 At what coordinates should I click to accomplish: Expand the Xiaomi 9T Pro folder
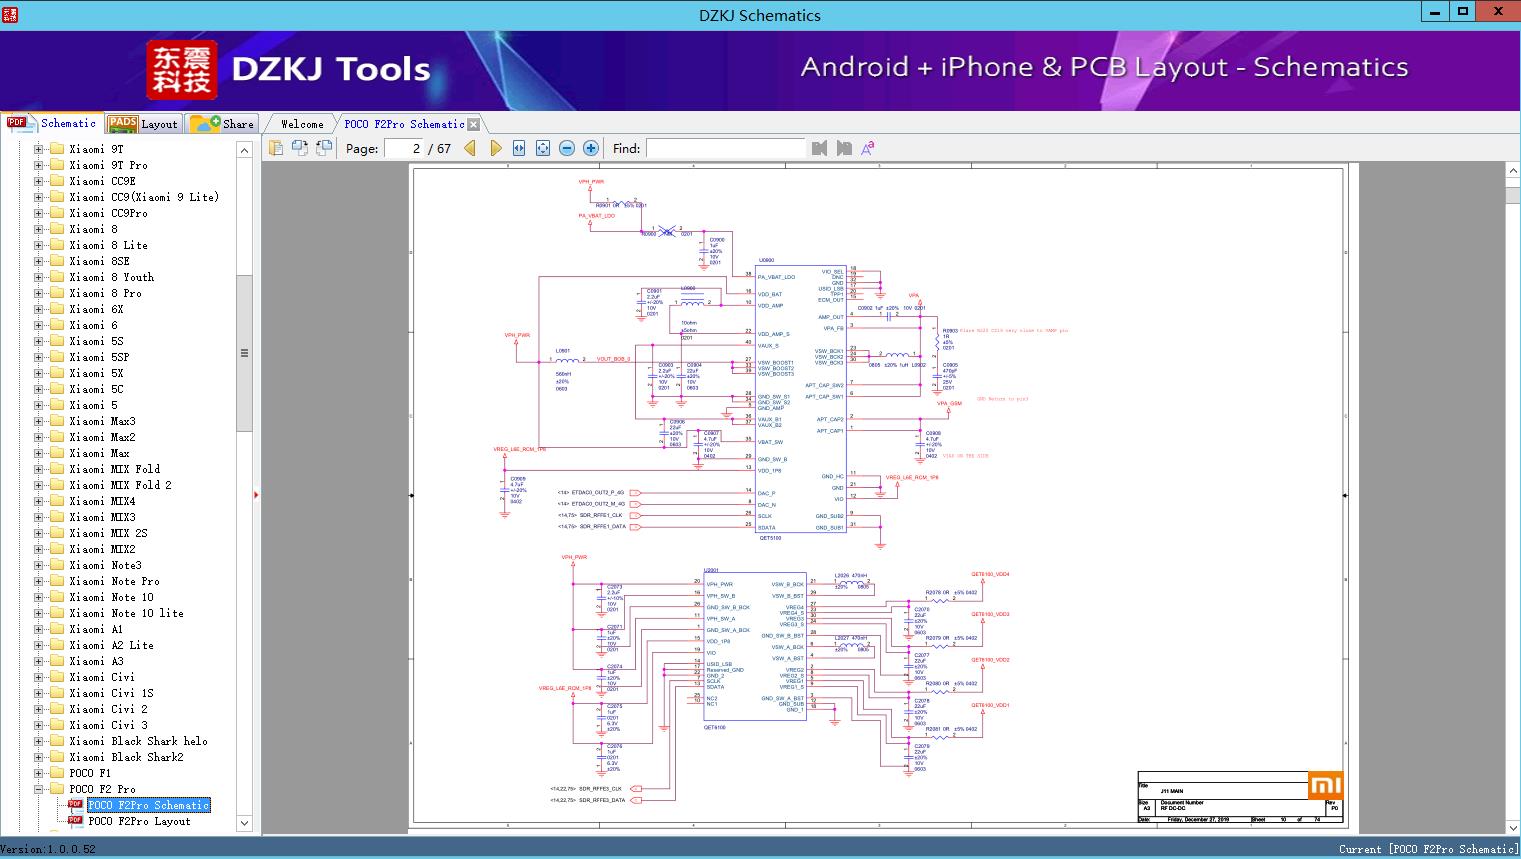(39, 165)
